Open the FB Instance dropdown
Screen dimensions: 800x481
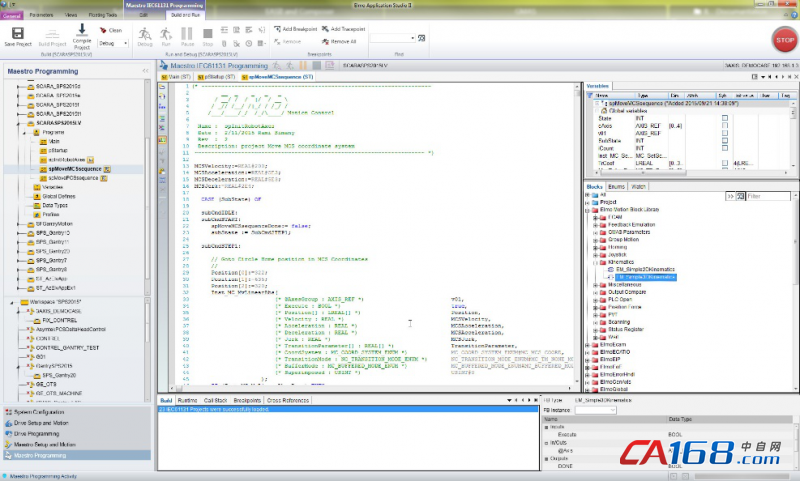pos(613,410)
